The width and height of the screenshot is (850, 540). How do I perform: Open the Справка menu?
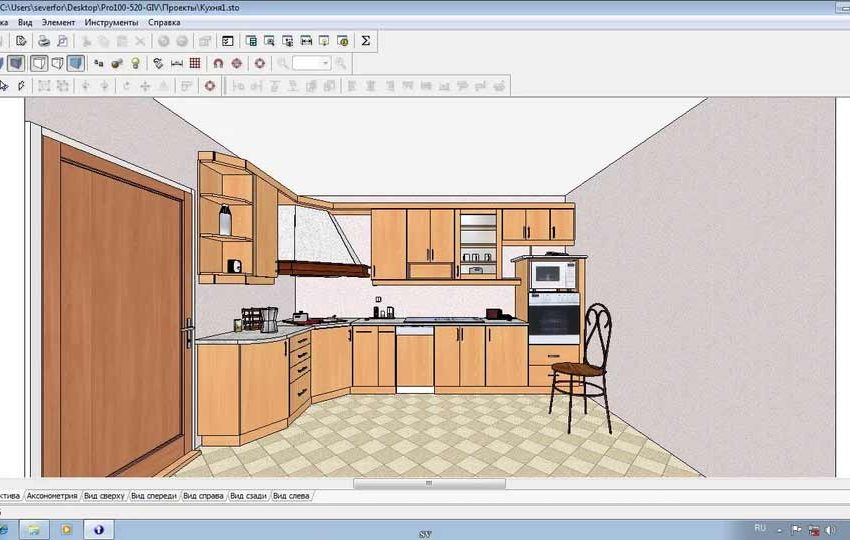[164, 21]
